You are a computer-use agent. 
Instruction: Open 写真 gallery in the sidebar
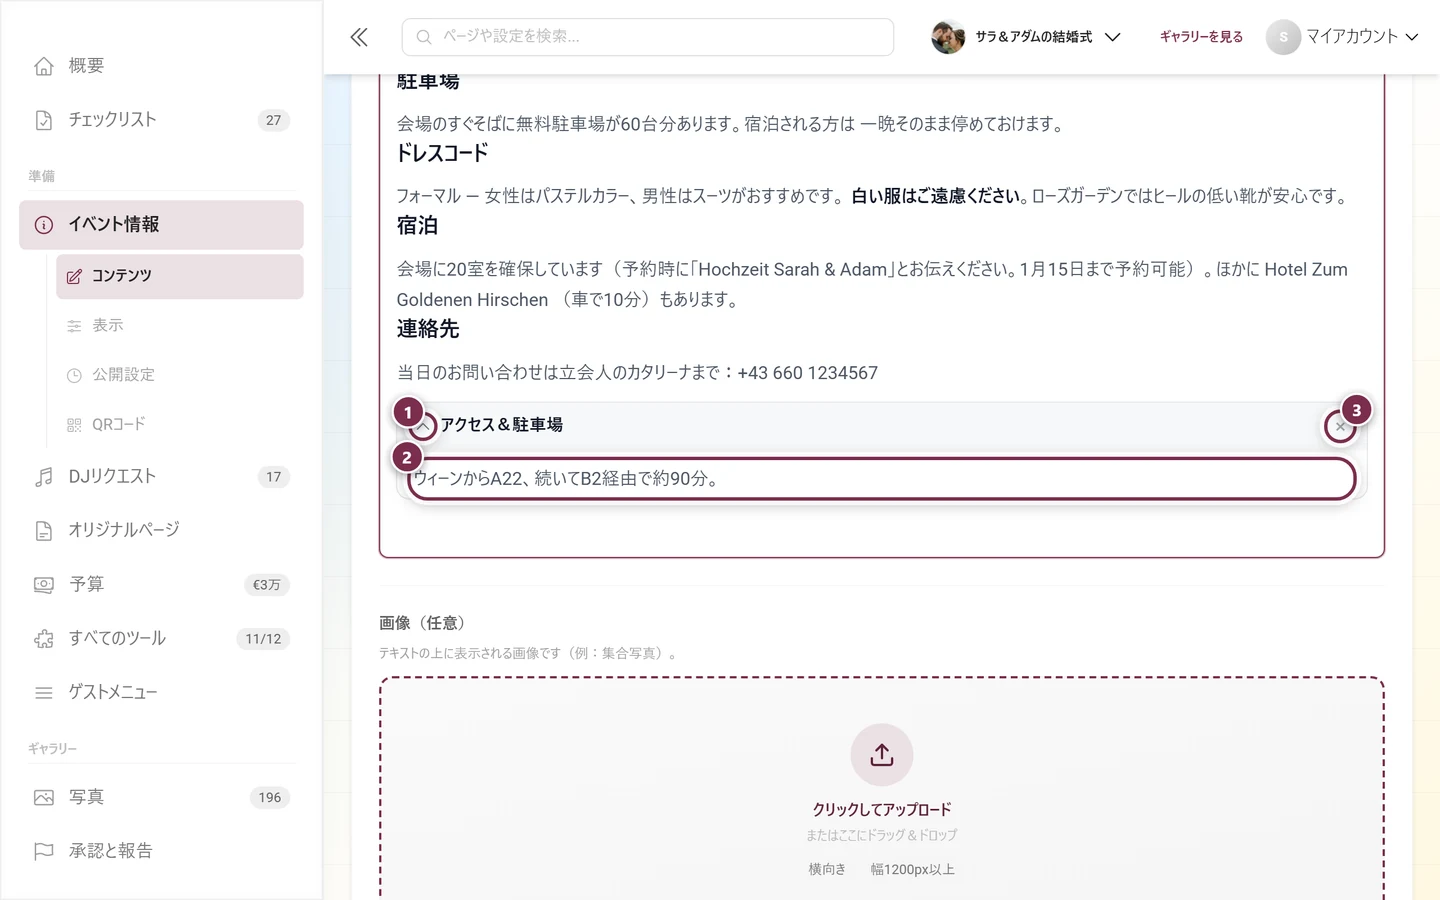click(161, 797)
